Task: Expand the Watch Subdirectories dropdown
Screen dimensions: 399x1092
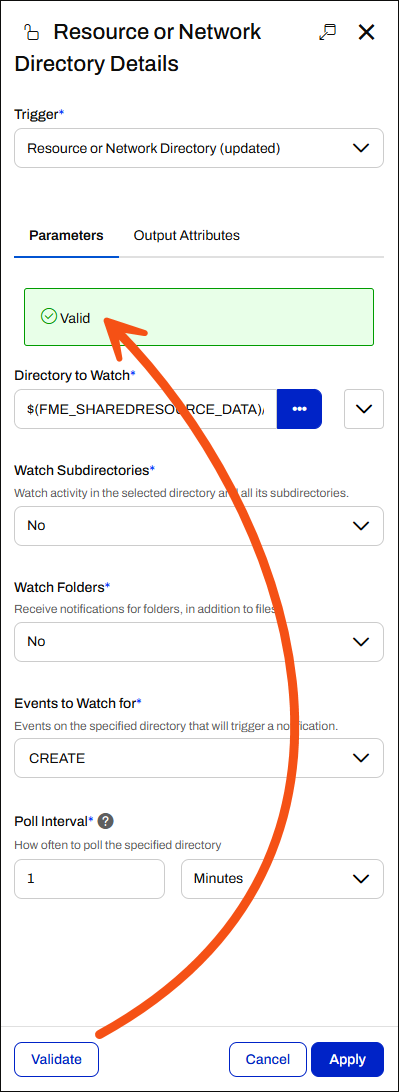Action: [199, 526]
